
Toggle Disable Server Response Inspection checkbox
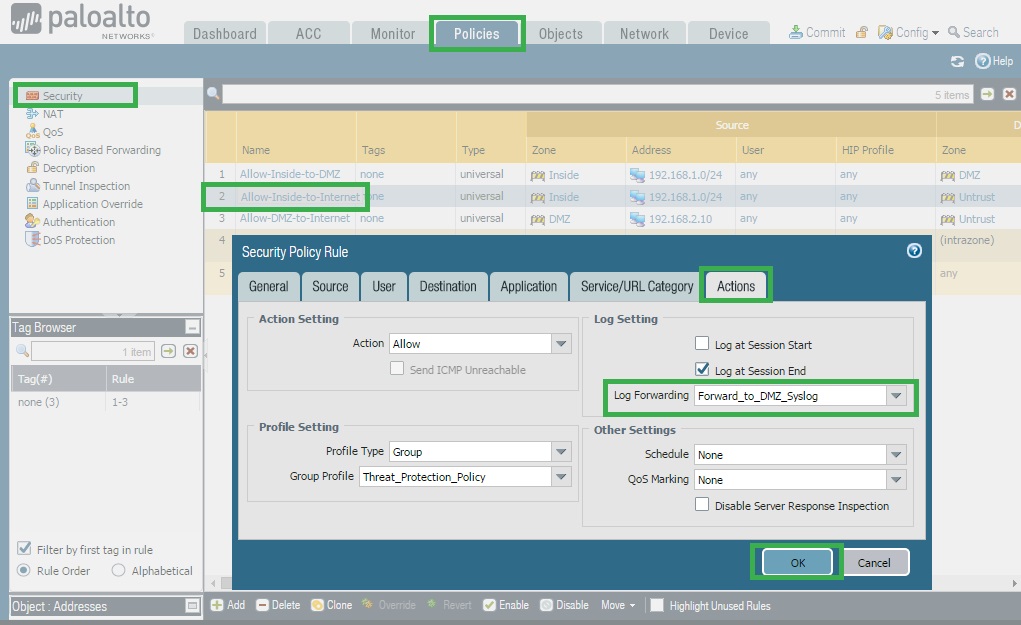702,506
